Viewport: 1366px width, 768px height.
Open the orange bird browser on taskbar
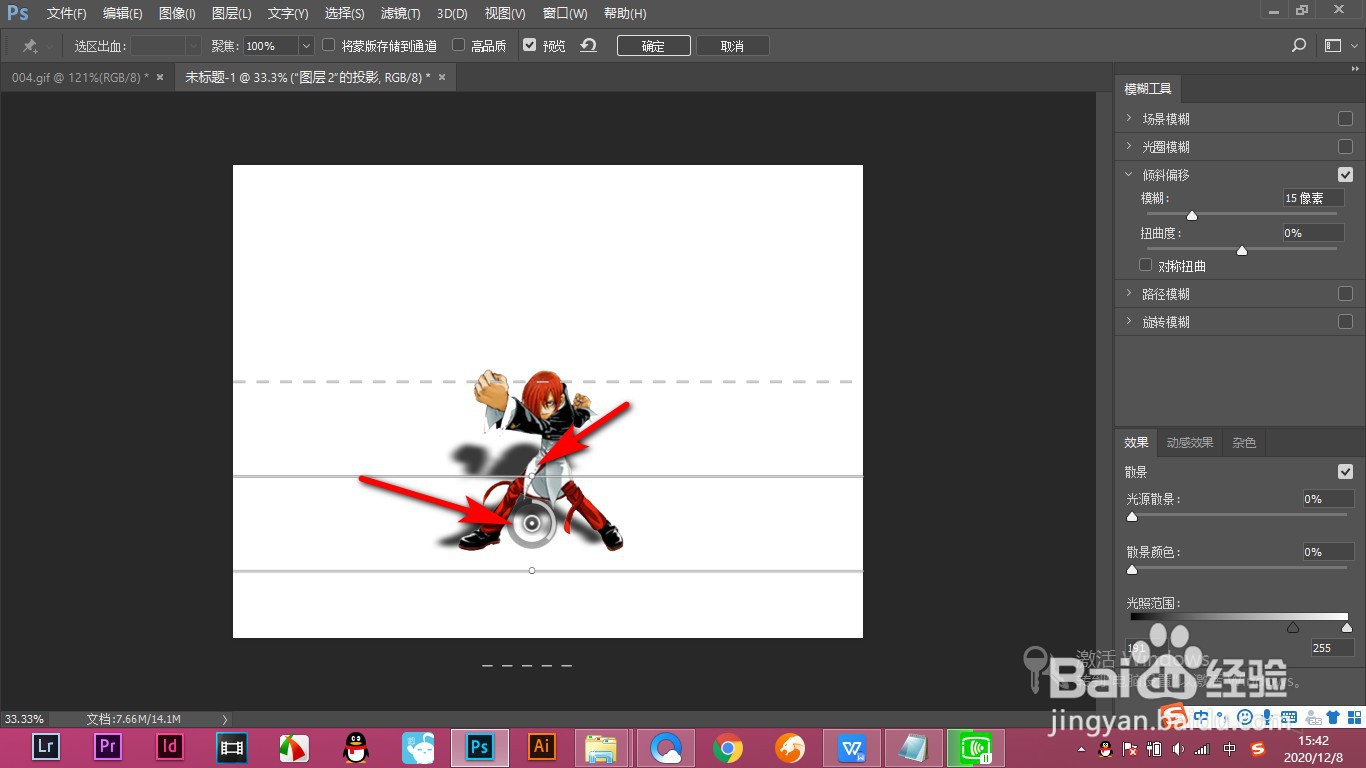(x=790, y=747)
